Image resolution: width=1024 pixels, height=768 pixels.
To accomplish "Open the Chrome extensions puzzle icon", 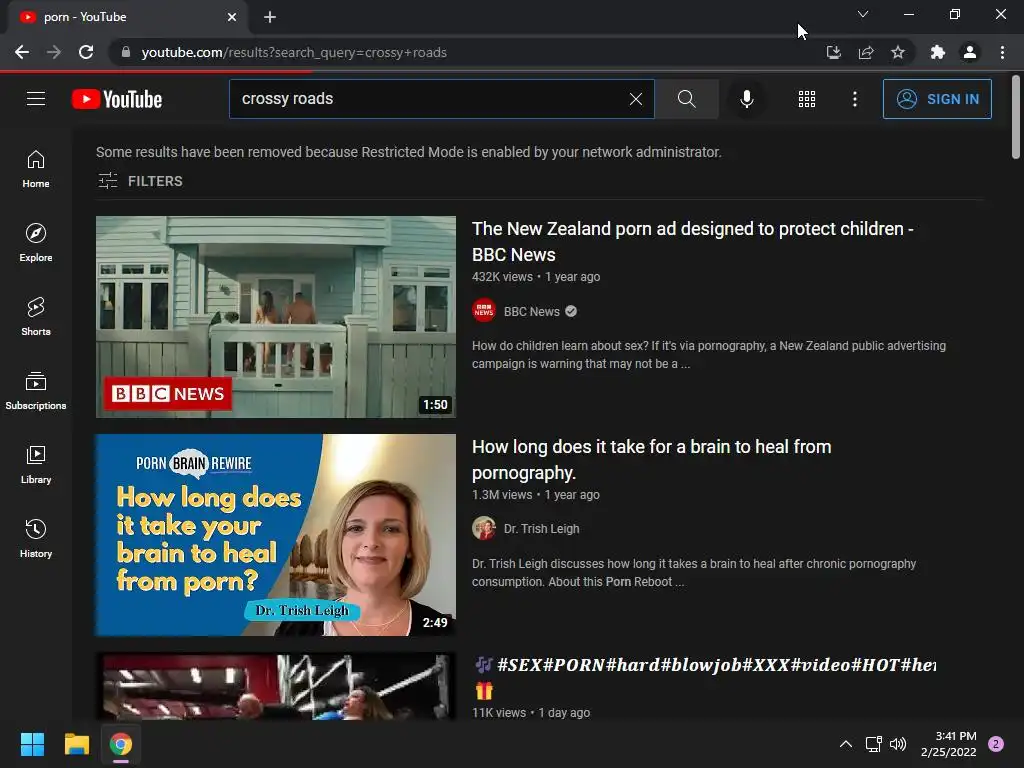I will point(938,52).
